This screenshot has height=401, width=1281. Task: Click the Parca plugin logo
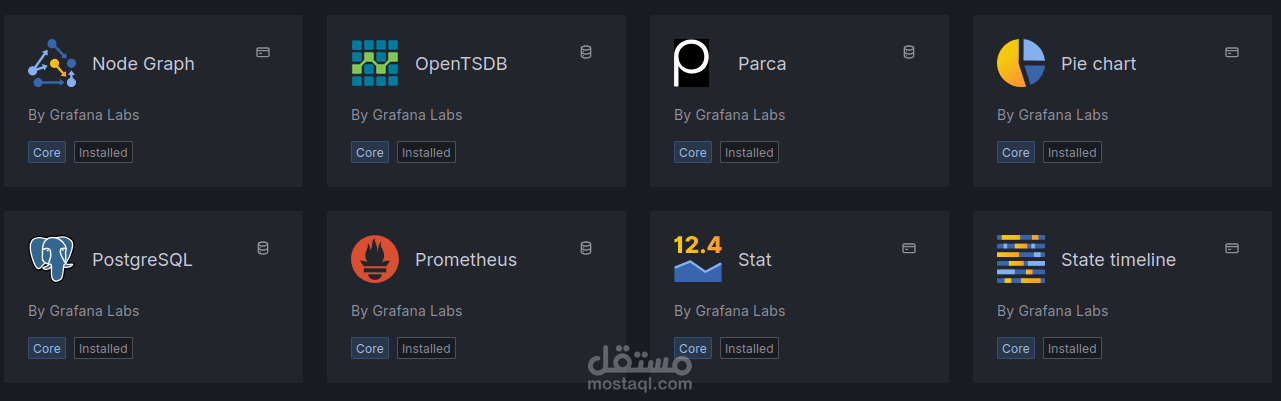tap(691, 63)
